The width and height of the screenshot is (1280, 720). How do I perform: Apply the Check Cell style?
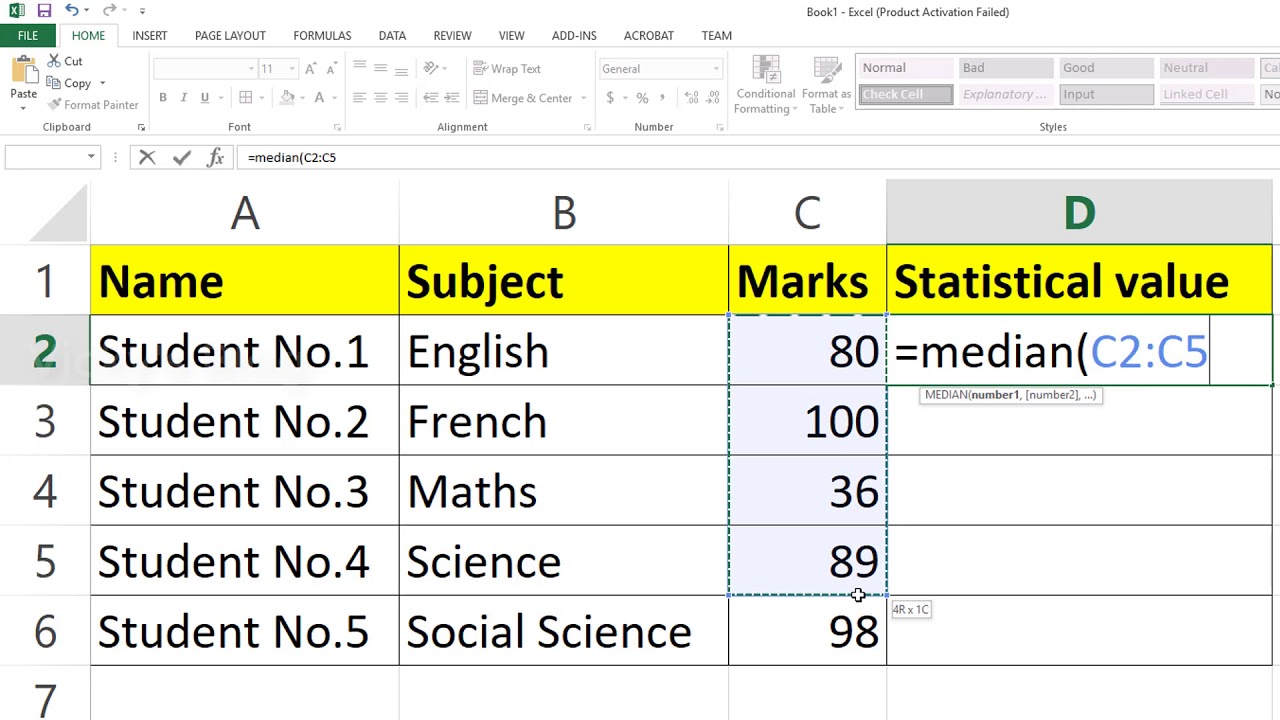(x=906, y=94)
